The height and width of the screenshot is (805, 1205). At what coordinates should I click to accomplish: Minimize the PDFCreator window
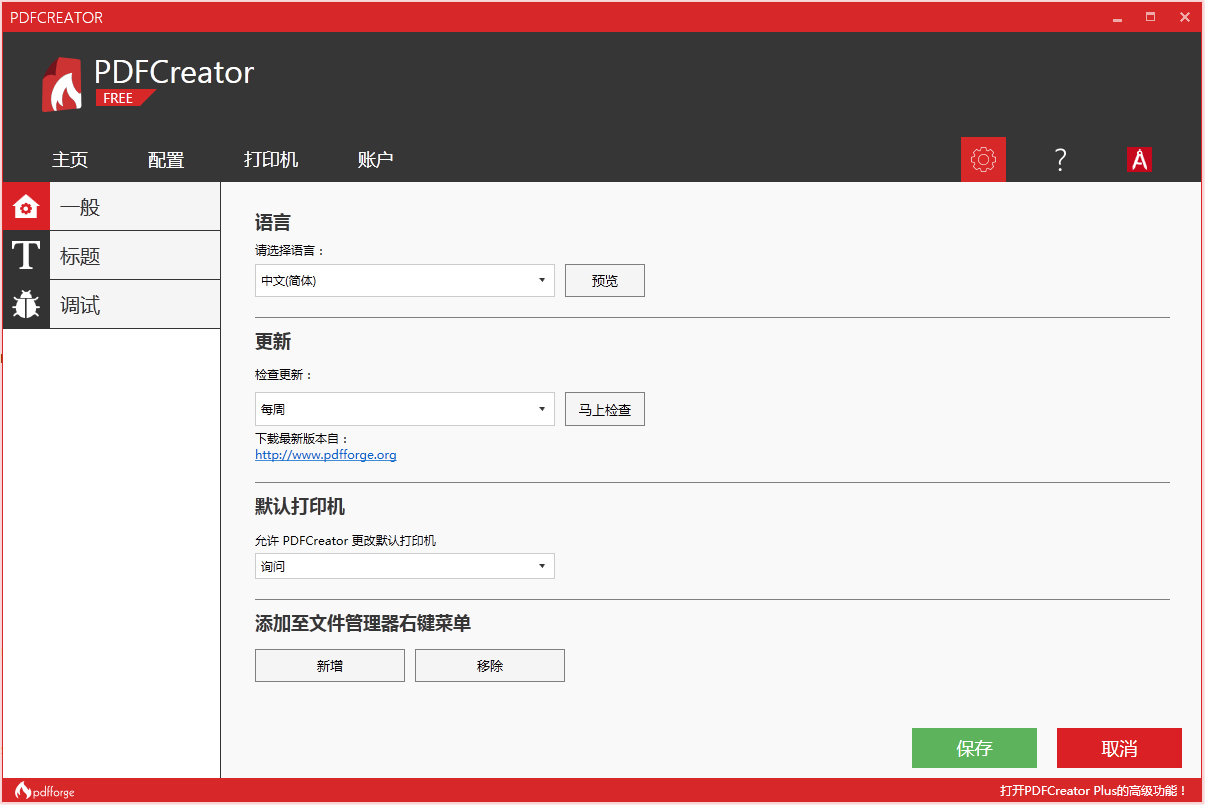[1118, 17]
